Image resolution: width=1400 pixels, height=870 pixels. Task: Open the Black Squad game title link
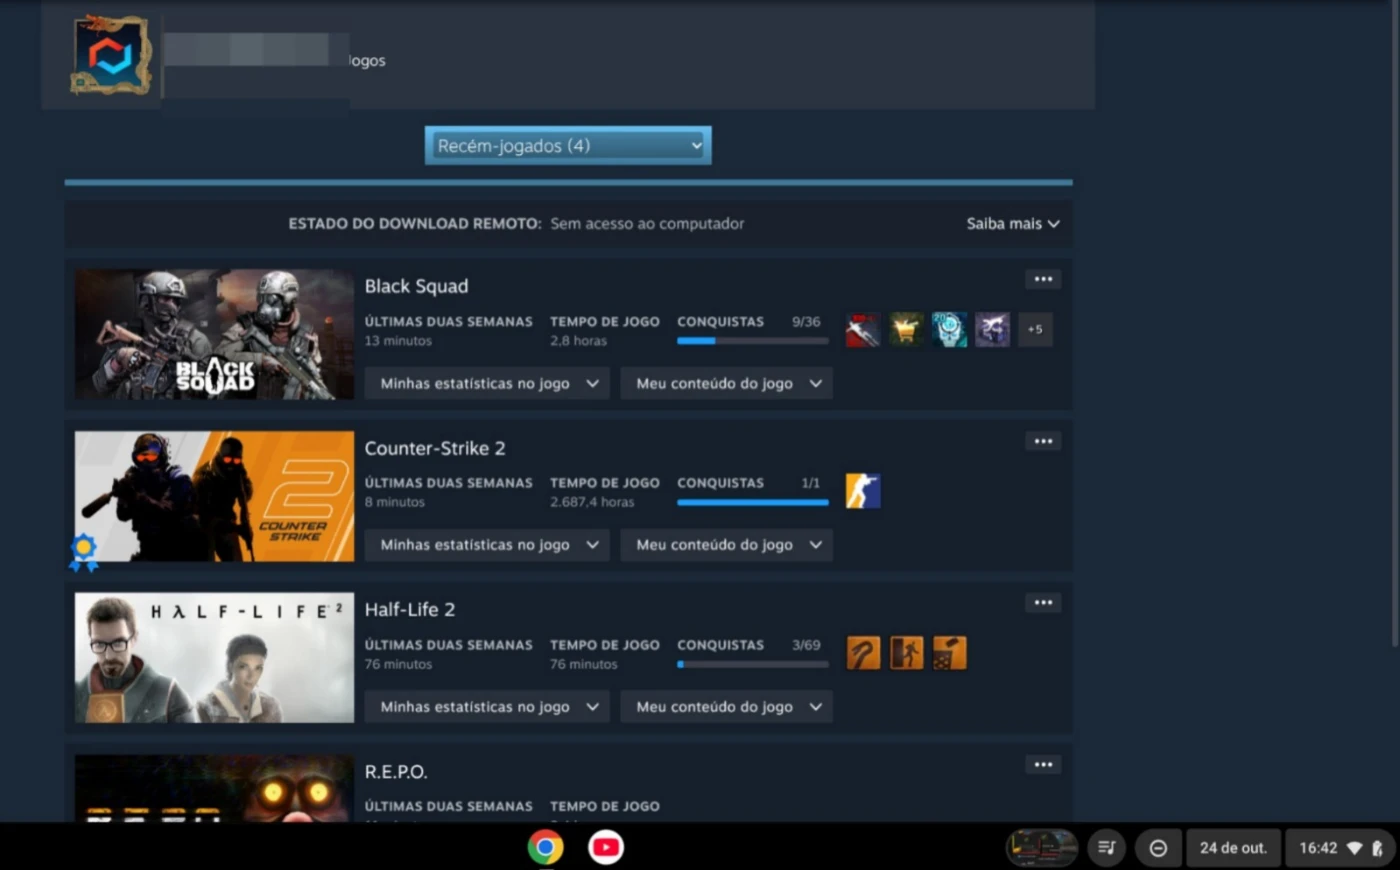[x=416, y=286]
